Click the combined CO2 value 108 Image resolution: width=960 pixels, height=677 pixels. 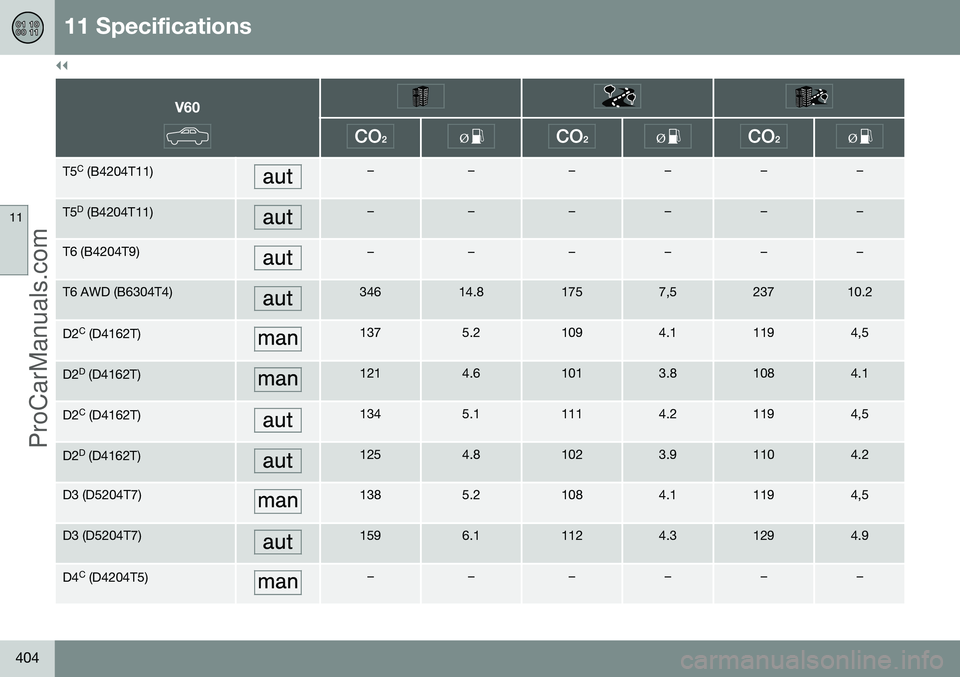763,373
